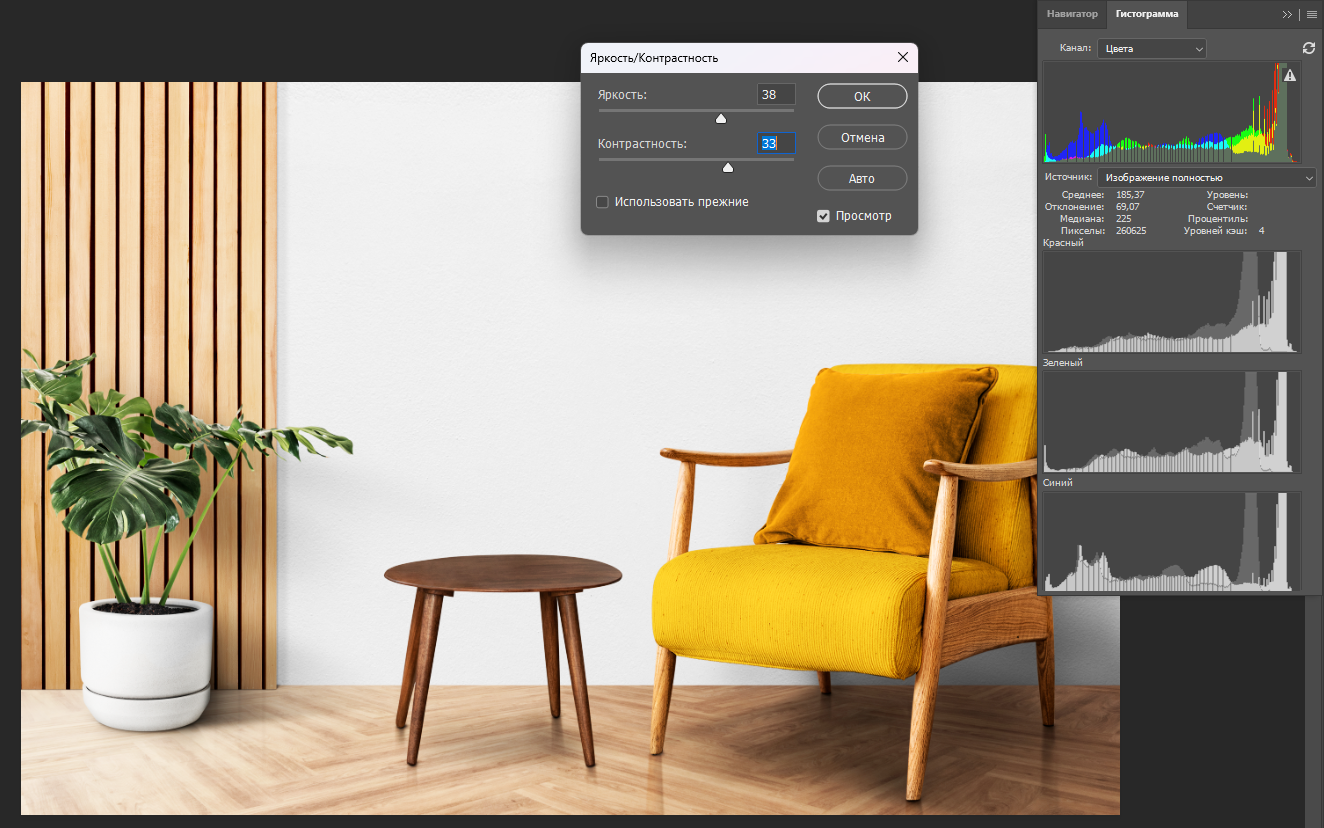
Task: Collapse panels with the double-arrow icon
Action: (1287, 15)
